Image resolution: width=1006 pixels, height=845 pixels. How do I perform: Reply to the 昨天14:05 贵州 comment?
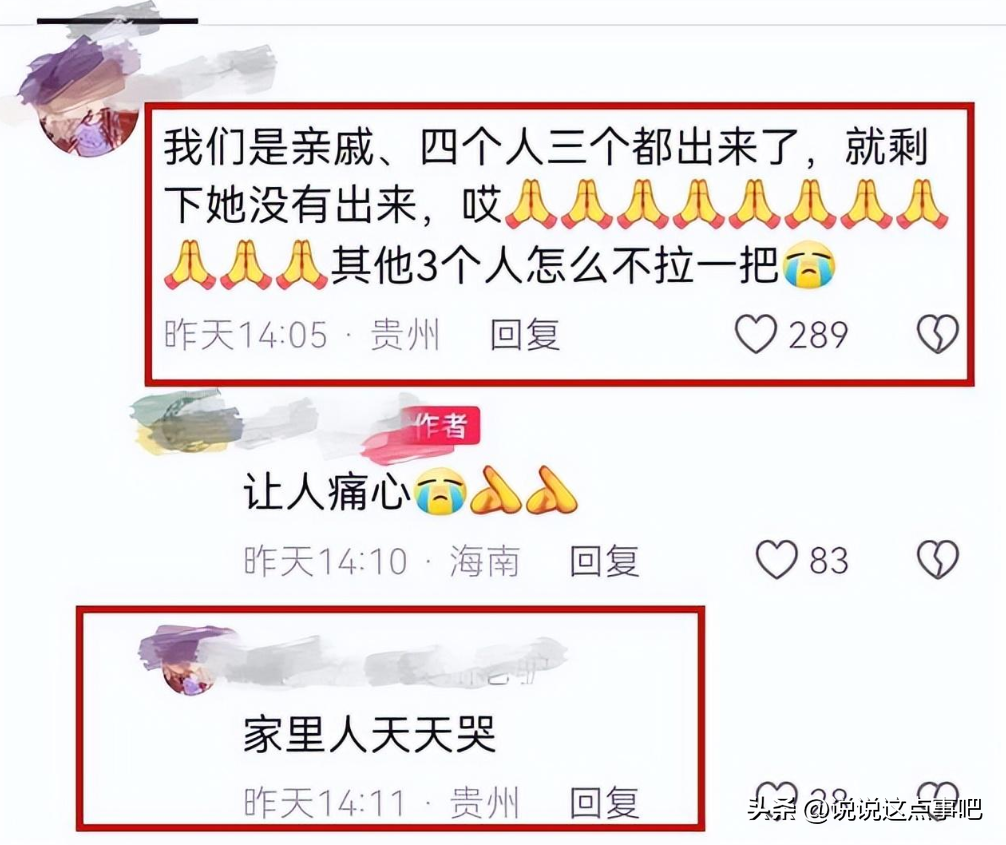click(525, 334)
